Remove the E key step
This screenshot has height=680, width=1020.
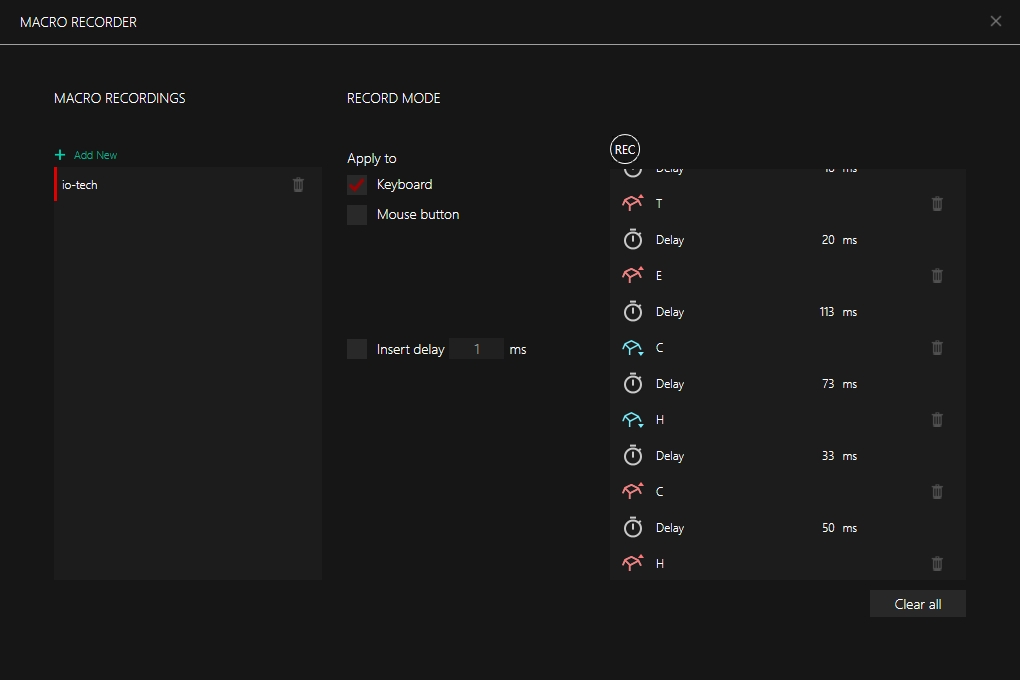click(x=937, y=276)
